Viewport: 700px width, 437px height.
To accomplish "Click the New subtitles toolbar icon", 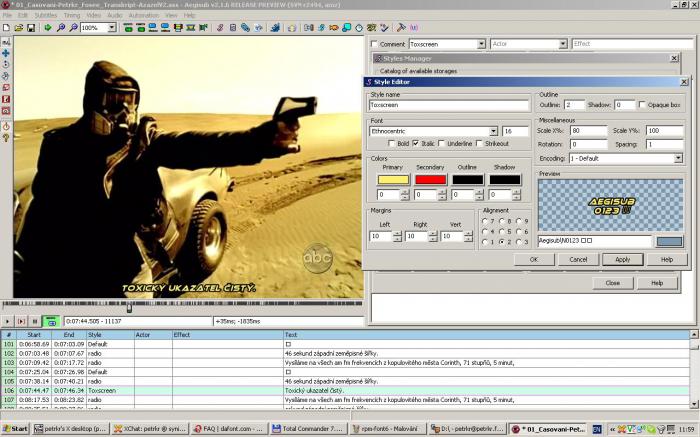I will (x=6, y=28).
